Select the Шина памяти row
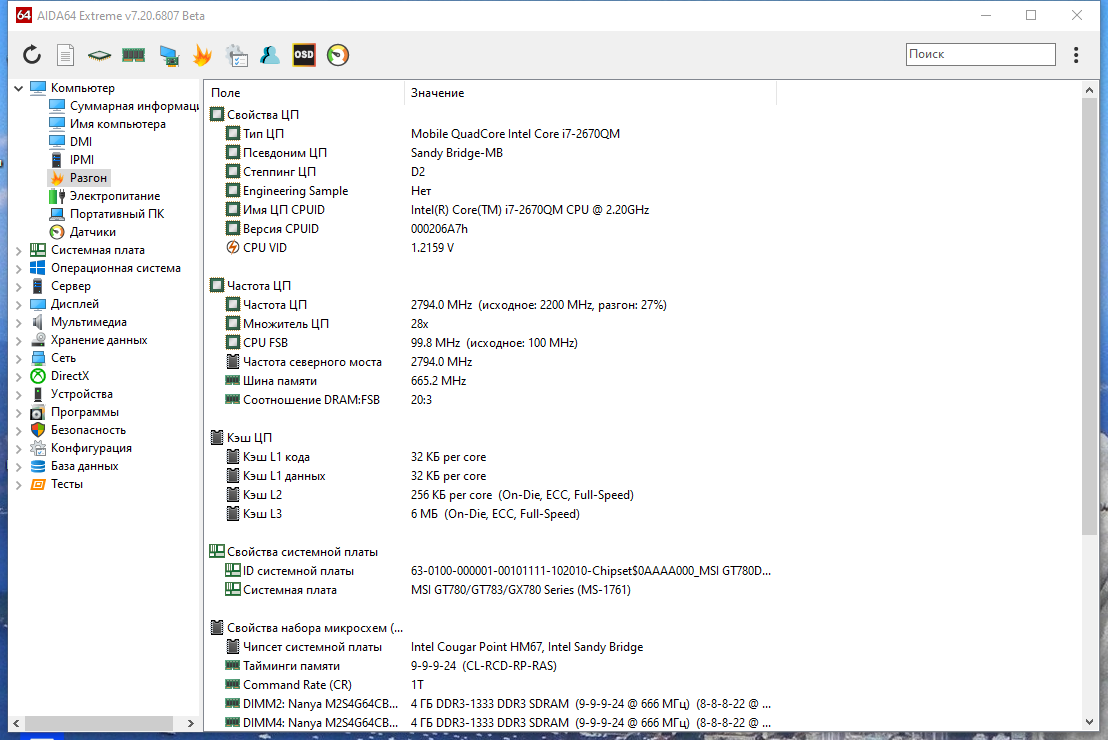 point(490,381)
